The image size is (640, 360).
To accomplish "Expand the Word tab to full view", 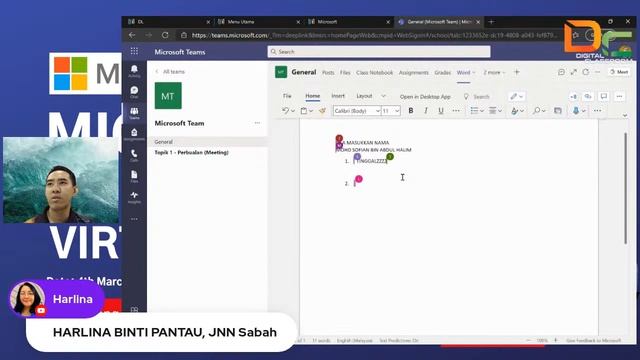I will click(573, 72).
